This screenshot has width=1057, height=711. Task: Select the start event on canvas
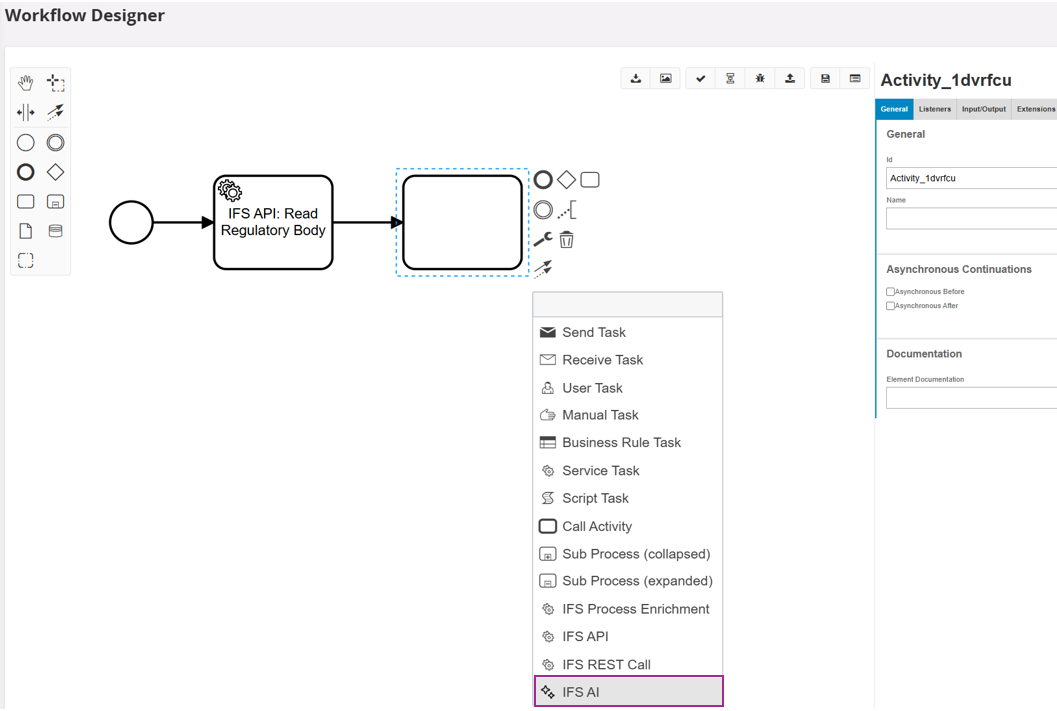[131, 222]
